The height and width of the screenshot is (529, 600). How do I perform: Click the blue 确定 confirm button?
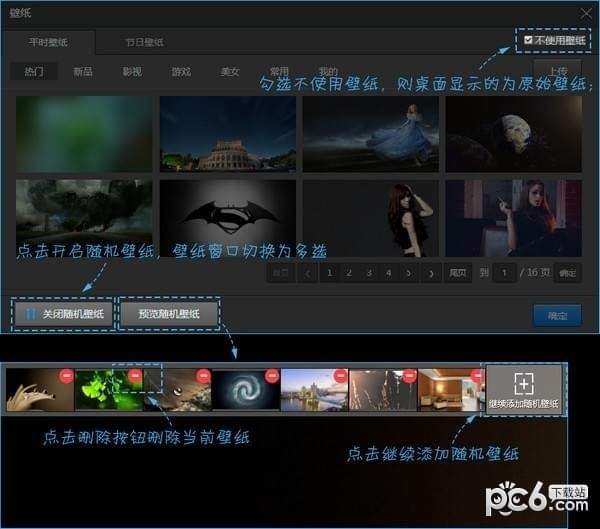click(x=557, y=315)
